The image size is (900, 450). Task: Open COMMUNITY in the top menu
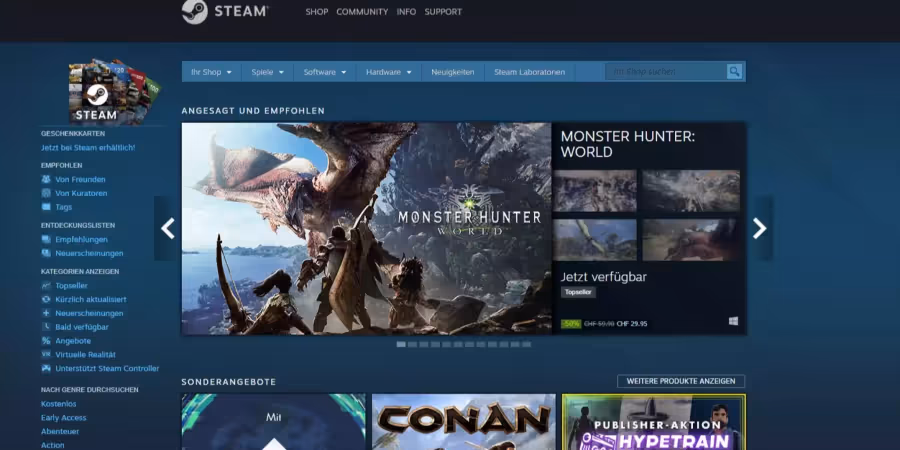click(x=362, y=11)
